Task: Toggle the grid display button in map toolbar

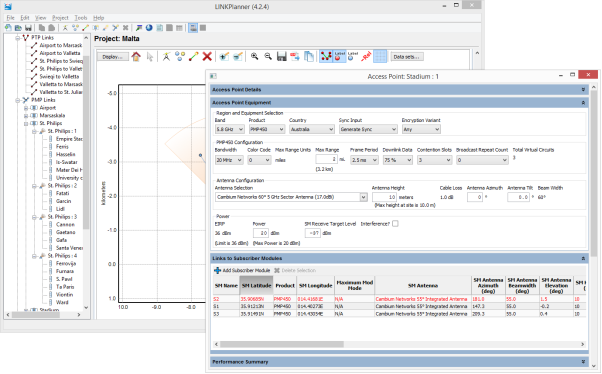Action: coord(380,56)
